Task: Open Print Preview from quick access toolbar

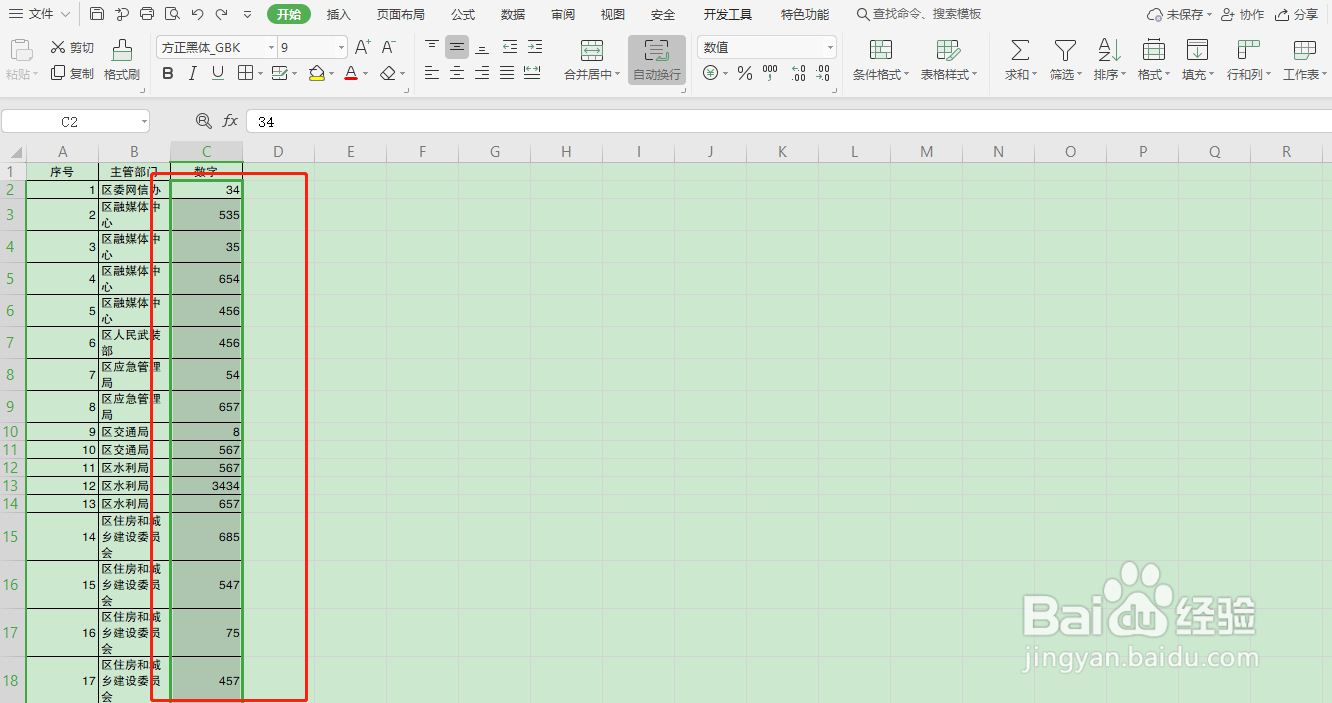Action: click(x=172, y=14)
